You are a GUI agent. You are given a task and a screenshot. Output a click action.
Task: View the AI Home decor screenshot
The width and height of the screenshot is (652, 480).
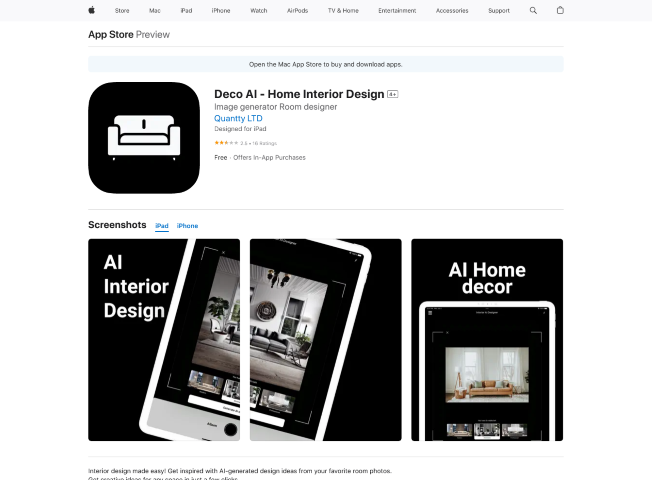(487, 340)
